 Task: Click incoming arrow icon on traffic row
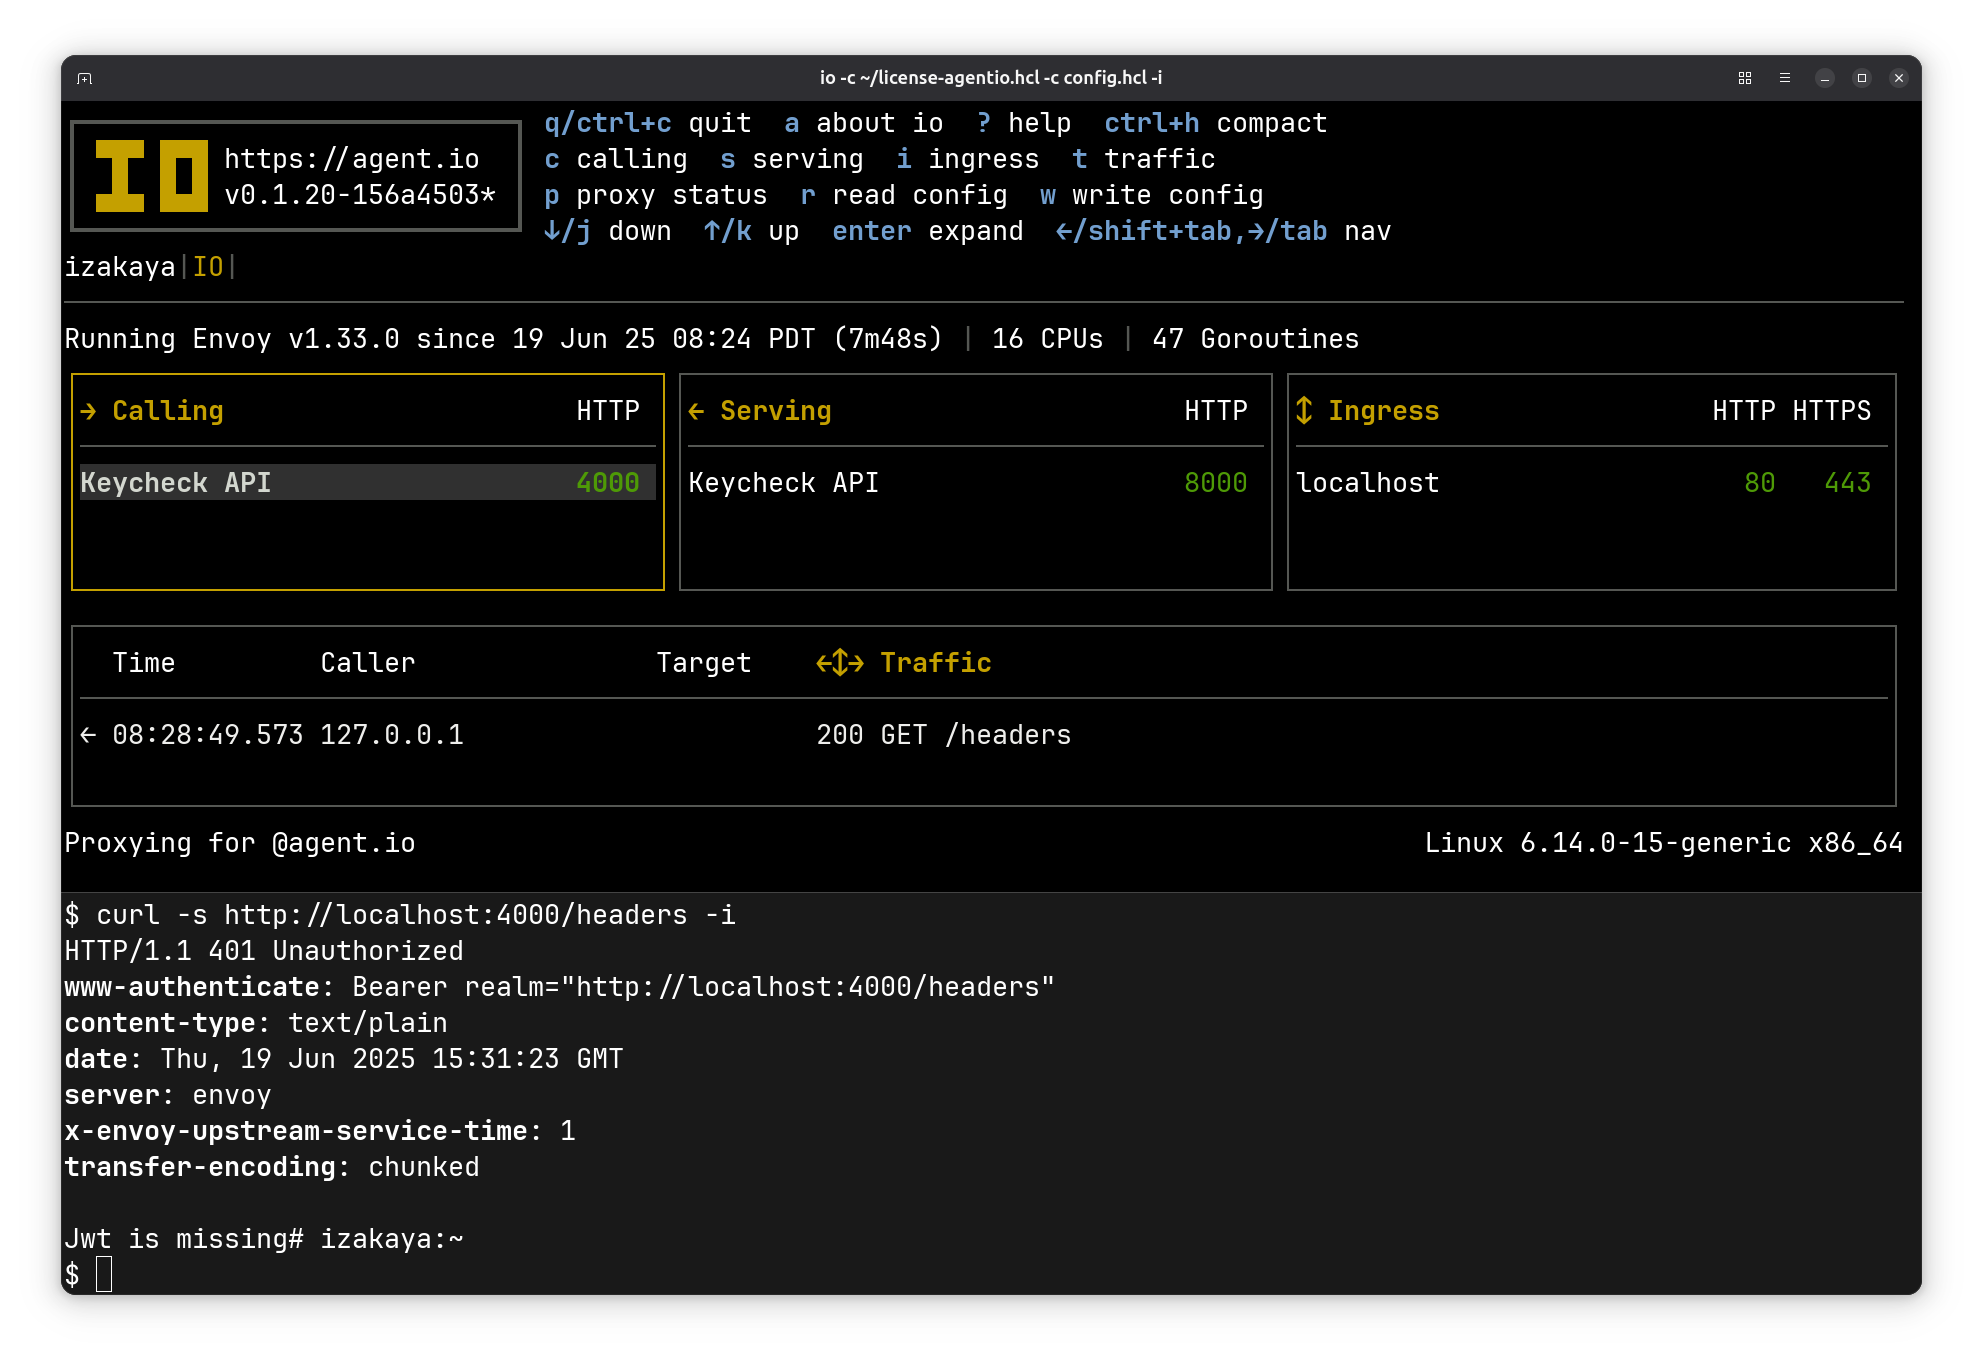[88, 735]
